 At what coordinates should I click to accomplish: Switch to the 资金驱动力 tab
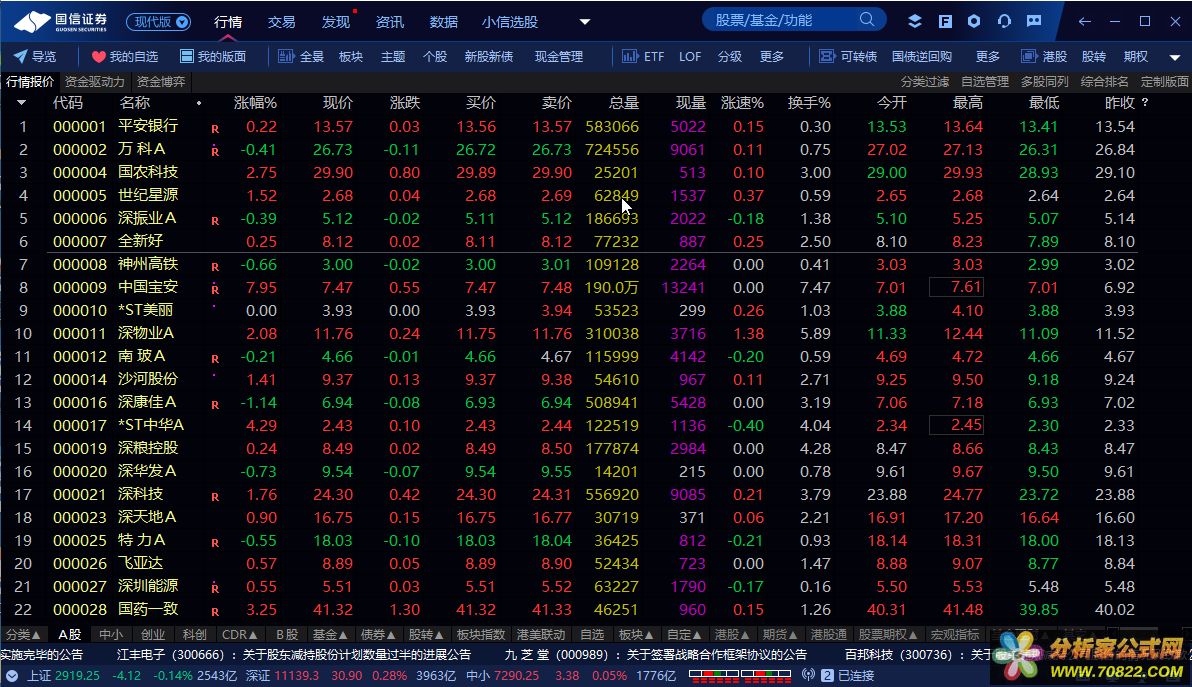(x=95, y=81)
